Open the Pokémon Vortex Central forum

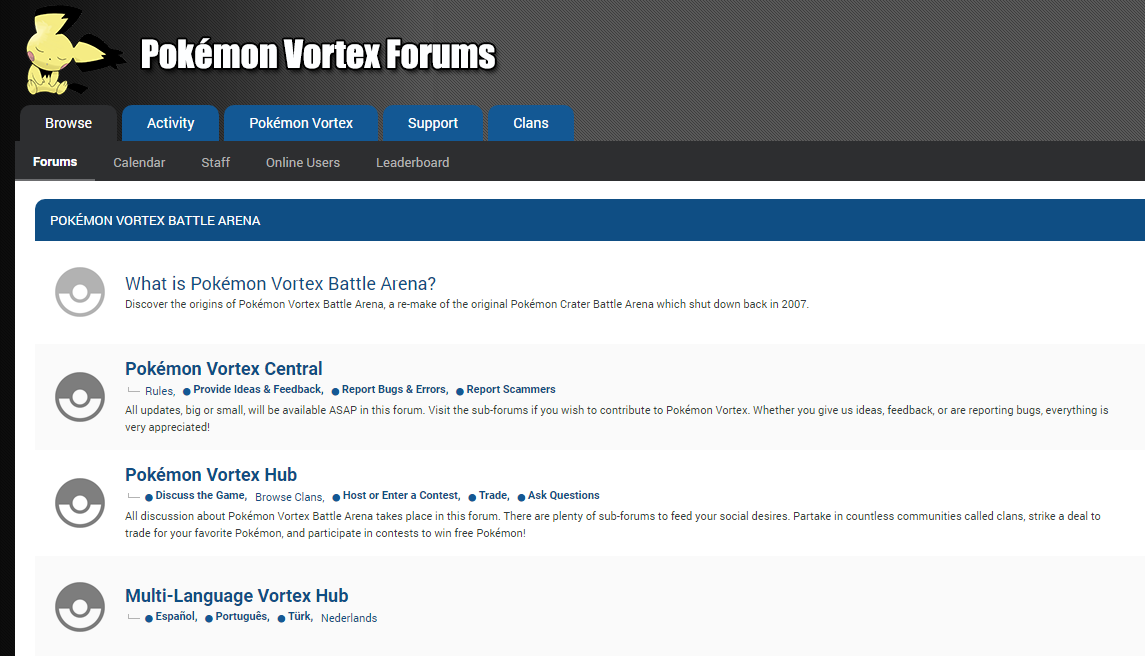223,369
